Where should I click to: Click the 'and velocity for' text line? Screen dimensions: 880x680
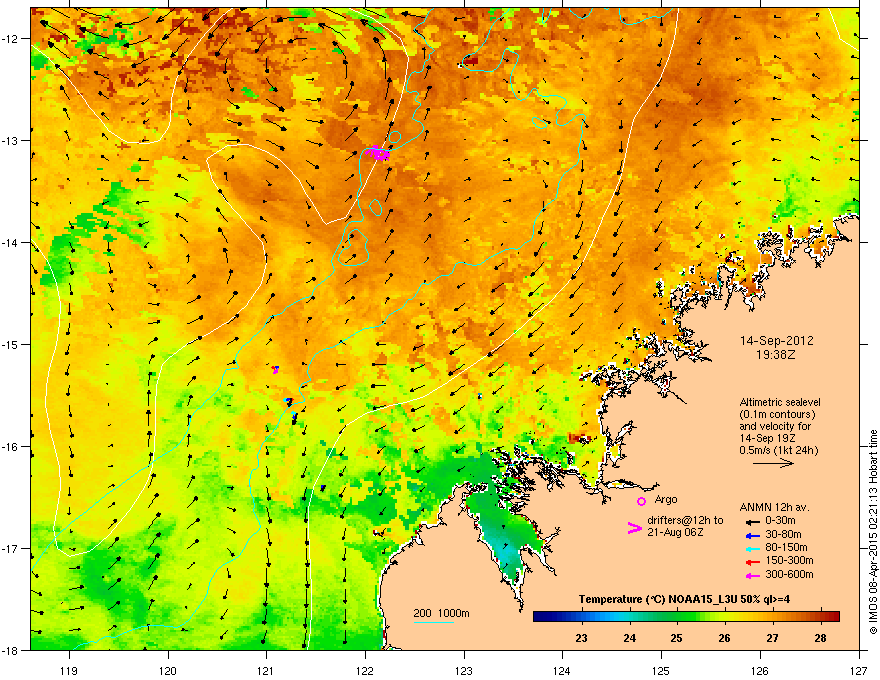pyautogui.click(x=775, y=426)
